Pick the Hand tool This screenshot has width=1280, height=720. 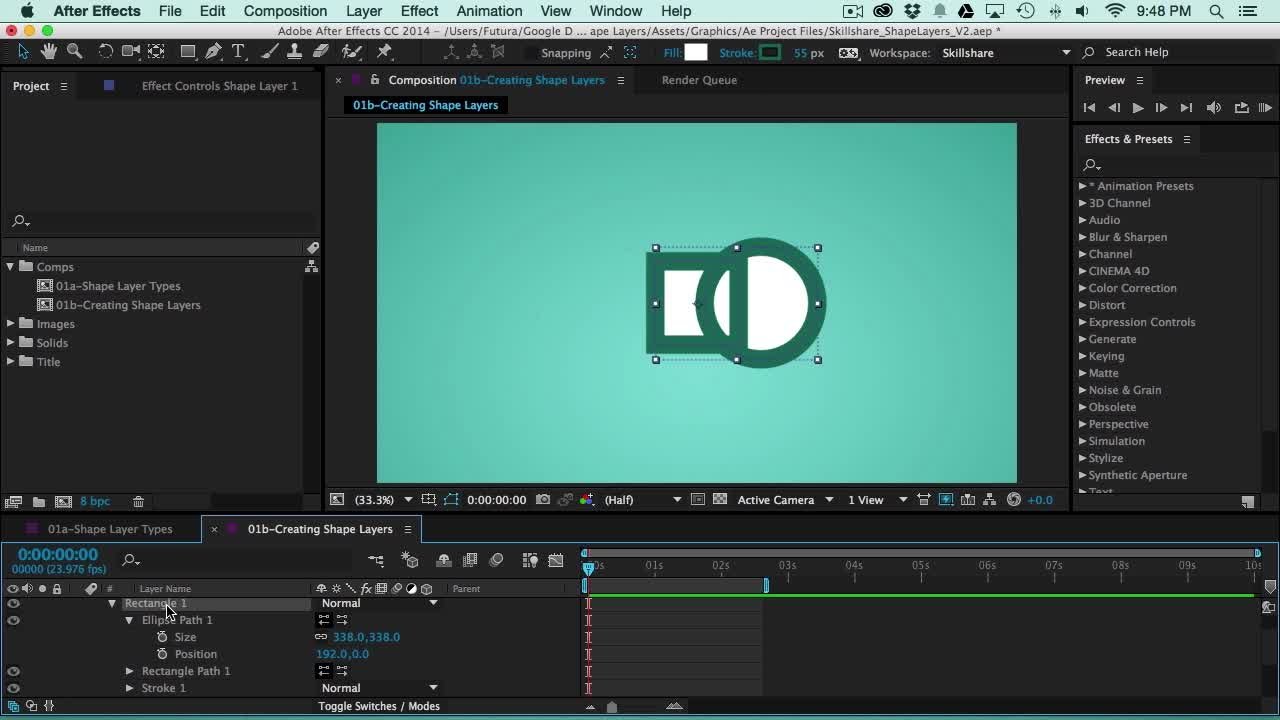[50, 52]
